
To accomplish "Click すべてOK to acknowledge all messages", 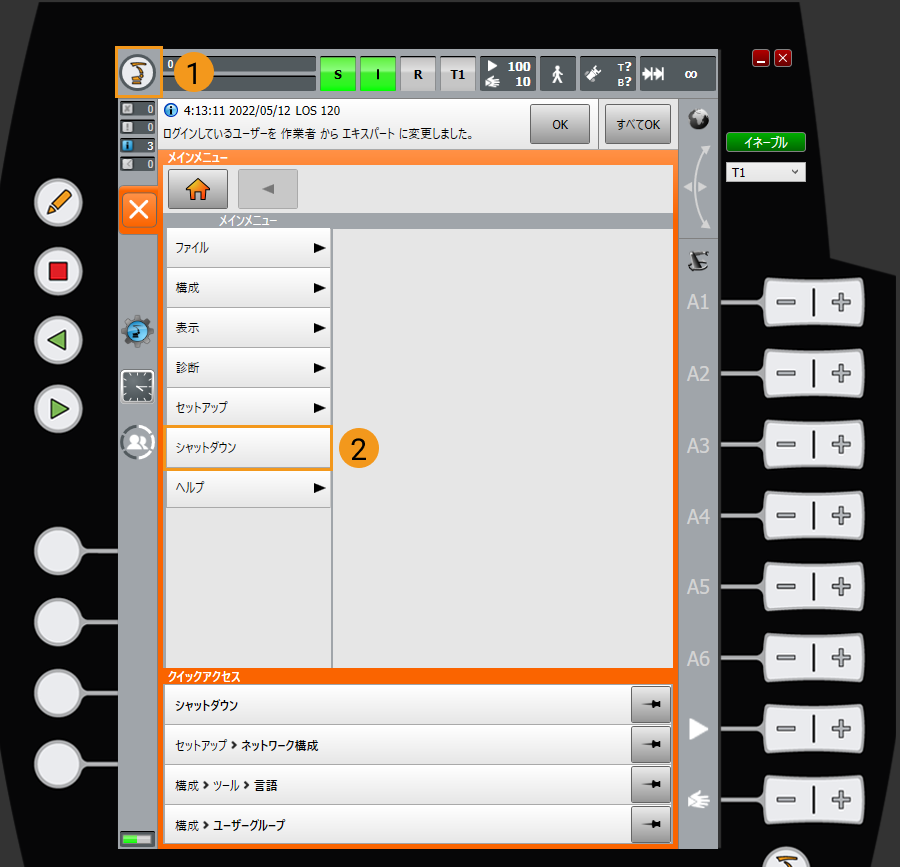I will click(638, 124).
